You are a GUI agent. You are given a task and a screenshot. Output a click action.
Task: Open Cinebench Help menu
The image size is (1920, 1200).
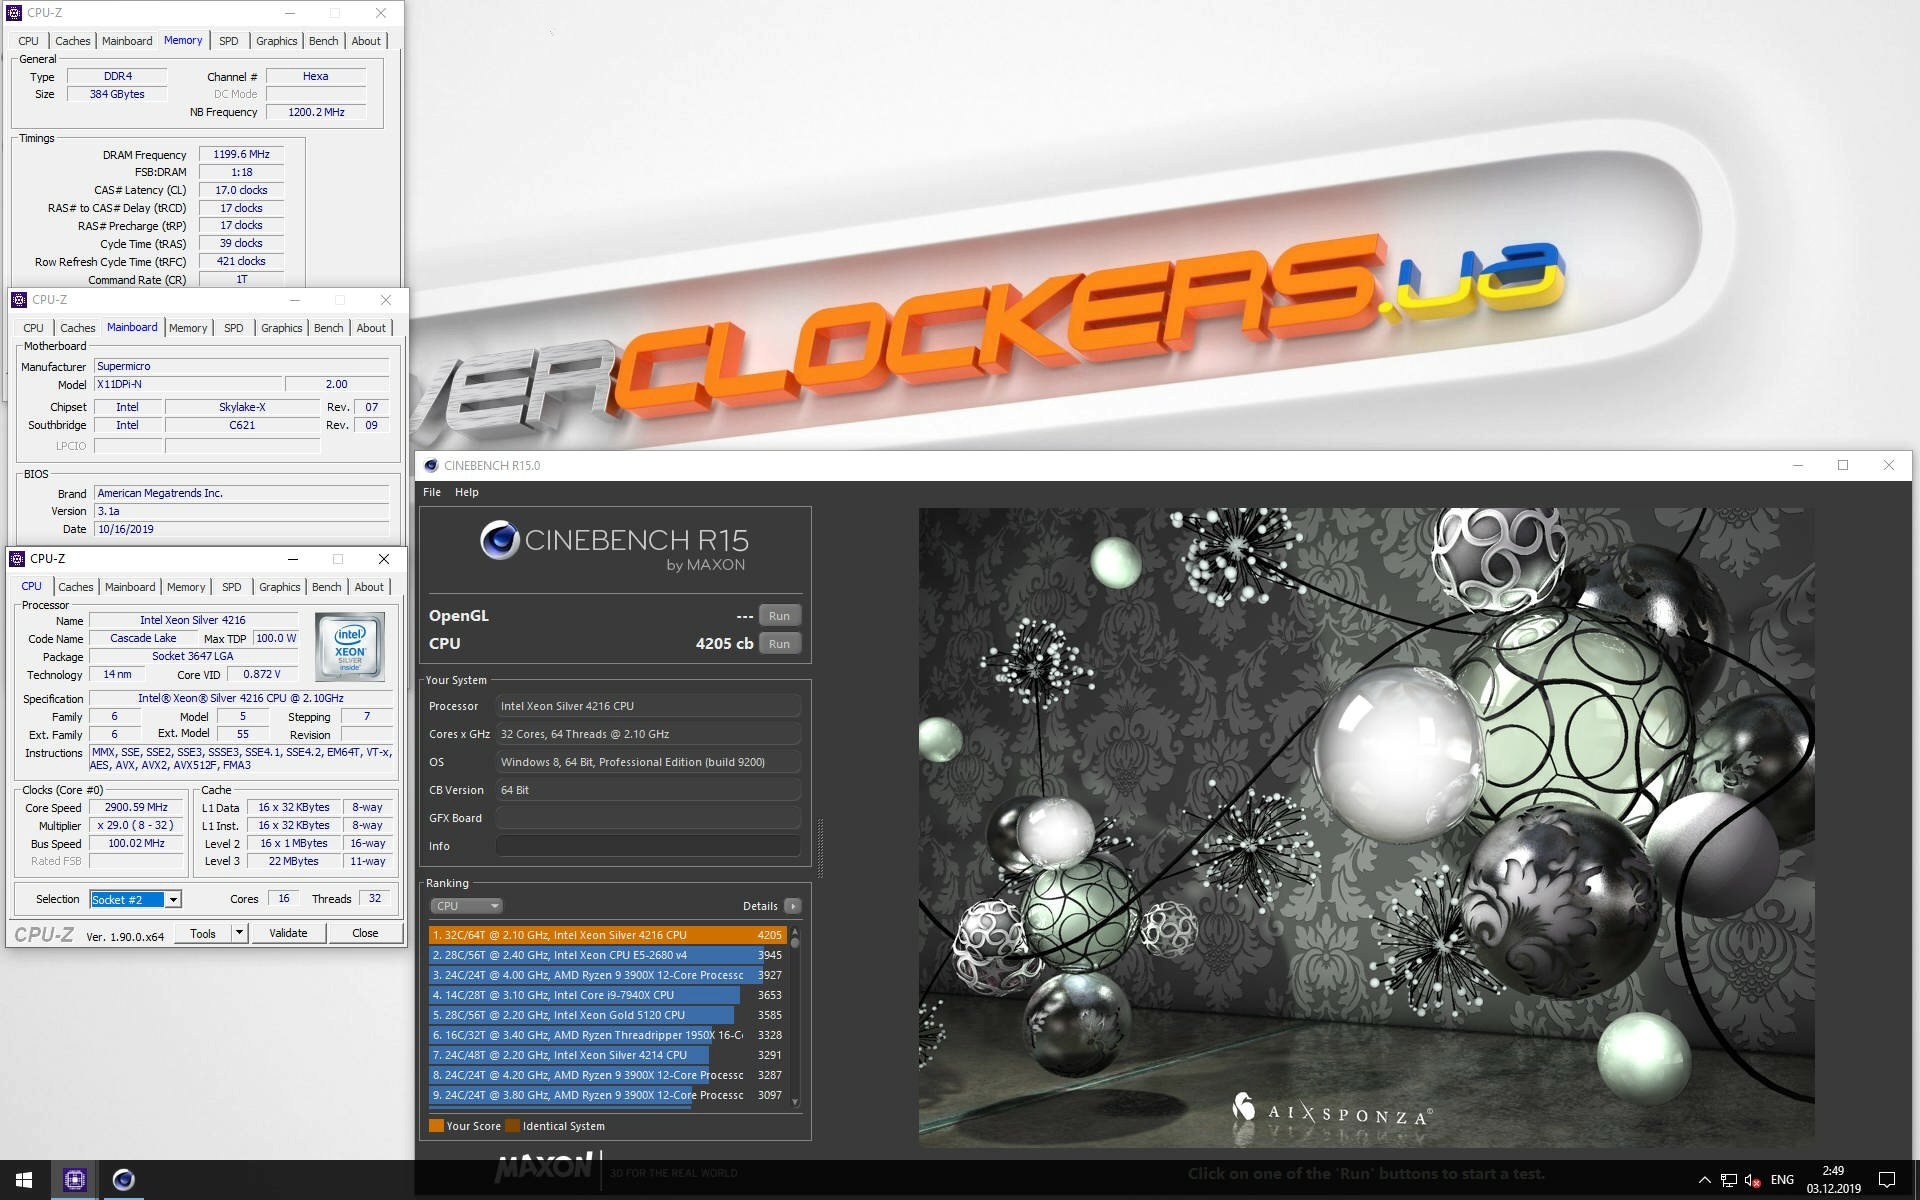click(x=466, y=492)
